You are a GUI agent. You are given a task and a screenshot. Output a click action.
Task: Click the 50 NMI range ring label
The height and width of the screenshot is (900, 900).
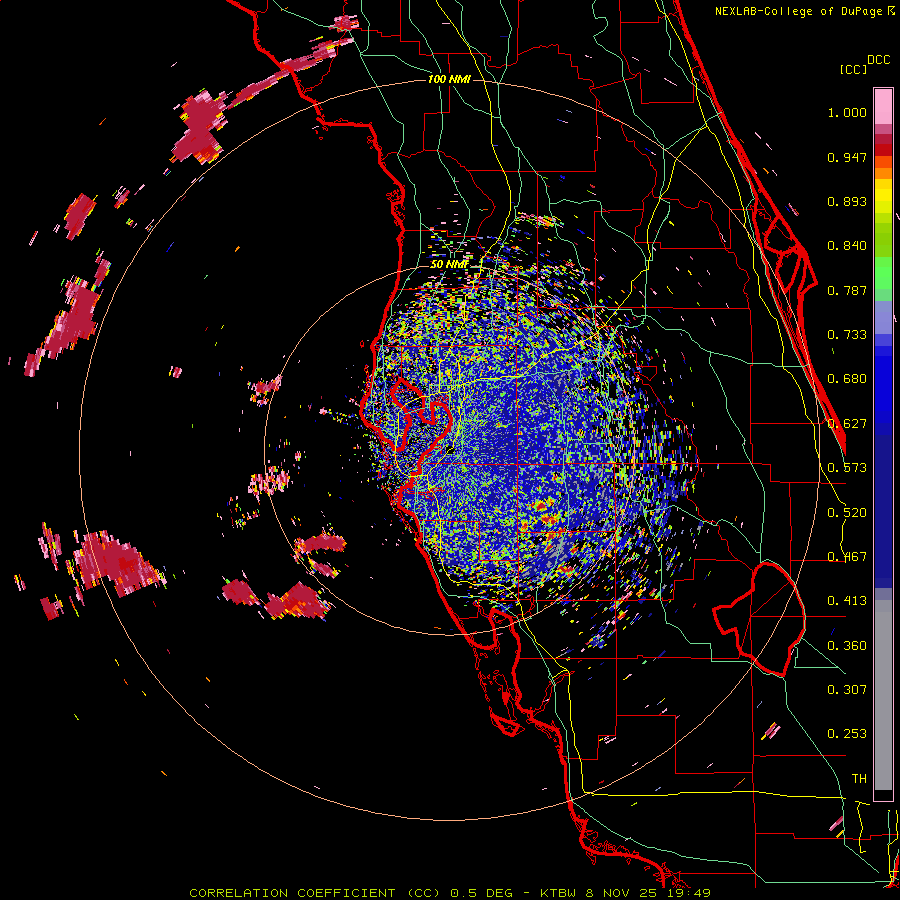pos(449,265)
